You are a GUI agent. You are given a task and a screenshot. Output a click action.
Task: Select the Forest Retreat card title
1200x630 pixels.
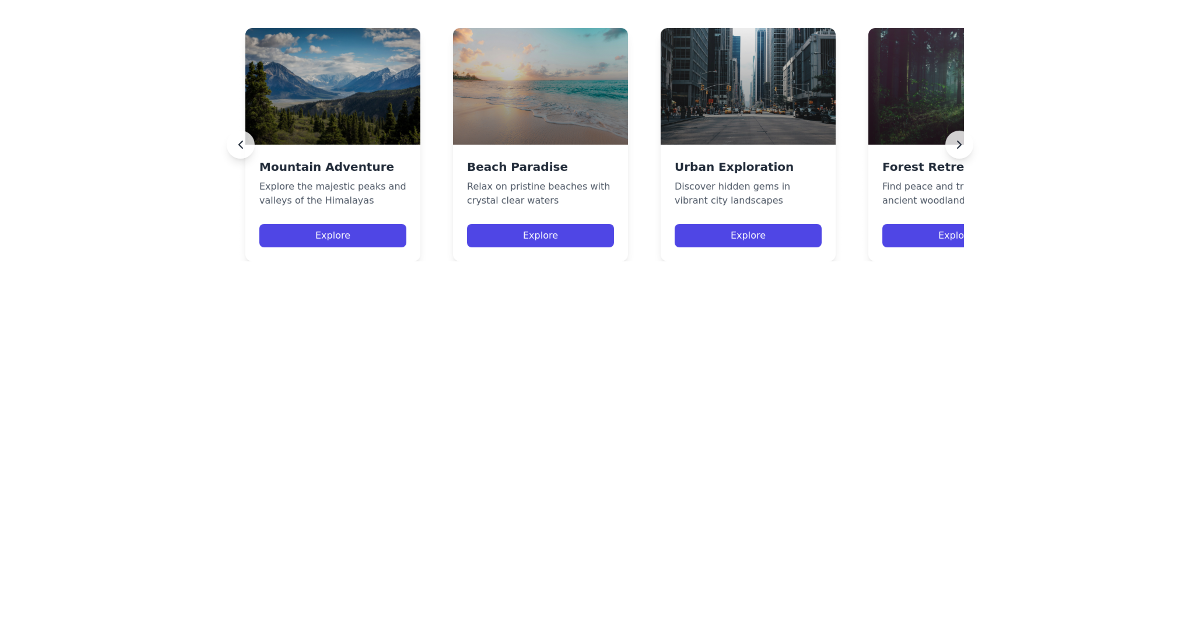pos(920,167)
